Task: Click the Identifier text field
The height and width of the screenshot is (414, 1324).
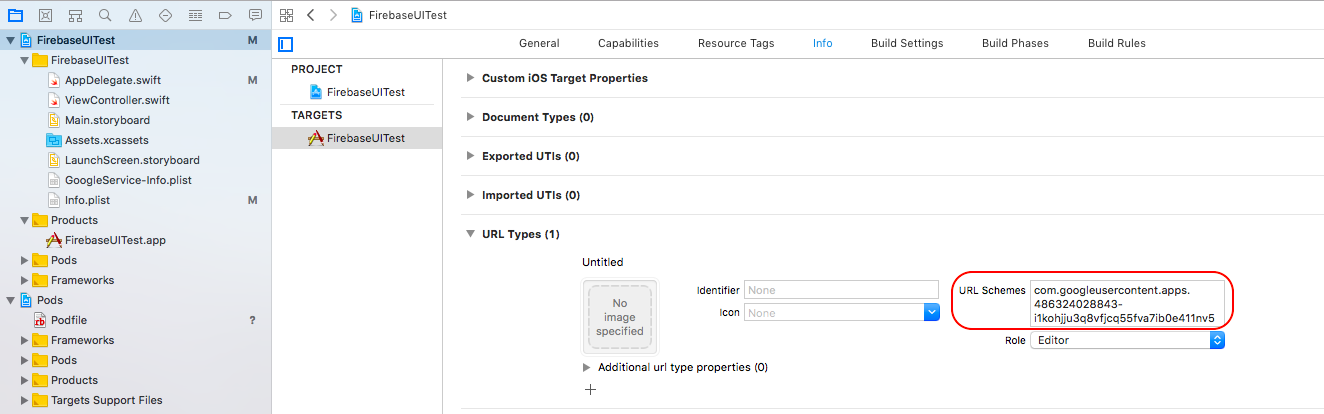Action: 841,290
